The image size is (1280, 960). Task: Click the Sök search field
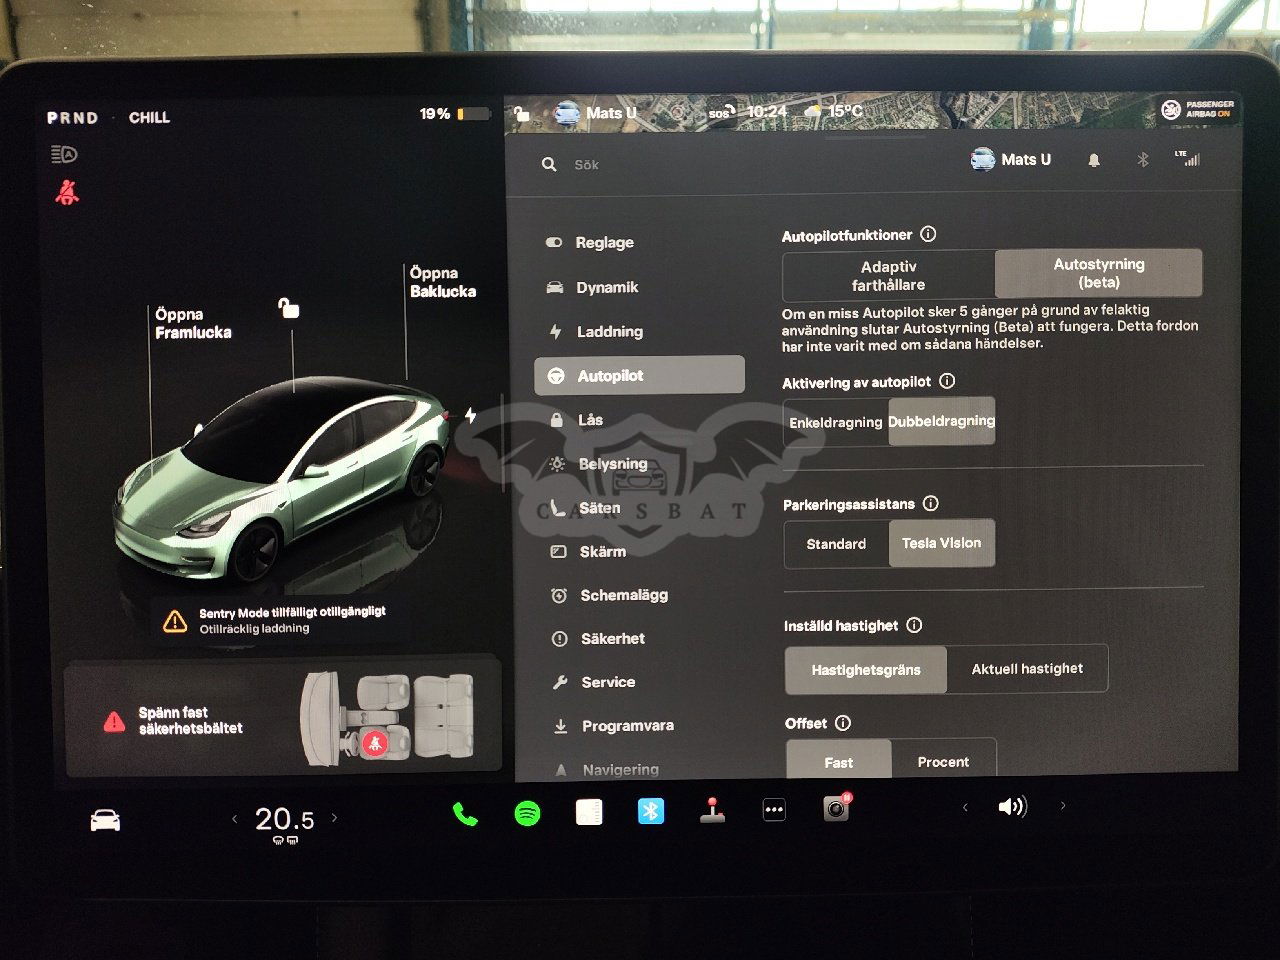(700, 165)
